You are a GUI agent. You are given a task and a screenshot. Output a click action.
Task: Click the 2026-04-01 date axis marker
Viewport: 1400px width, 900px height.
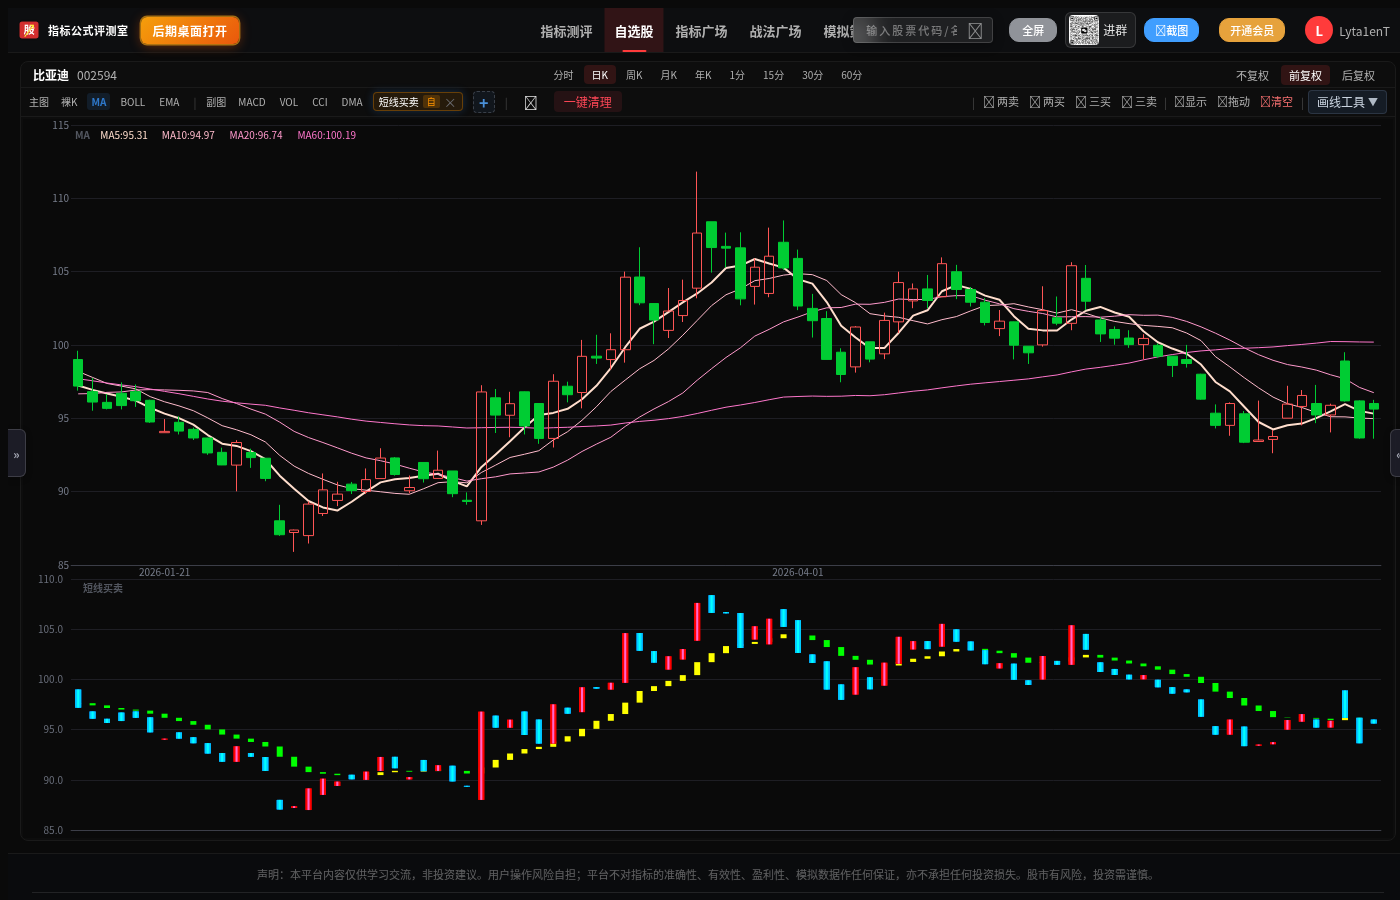[798, 572]
